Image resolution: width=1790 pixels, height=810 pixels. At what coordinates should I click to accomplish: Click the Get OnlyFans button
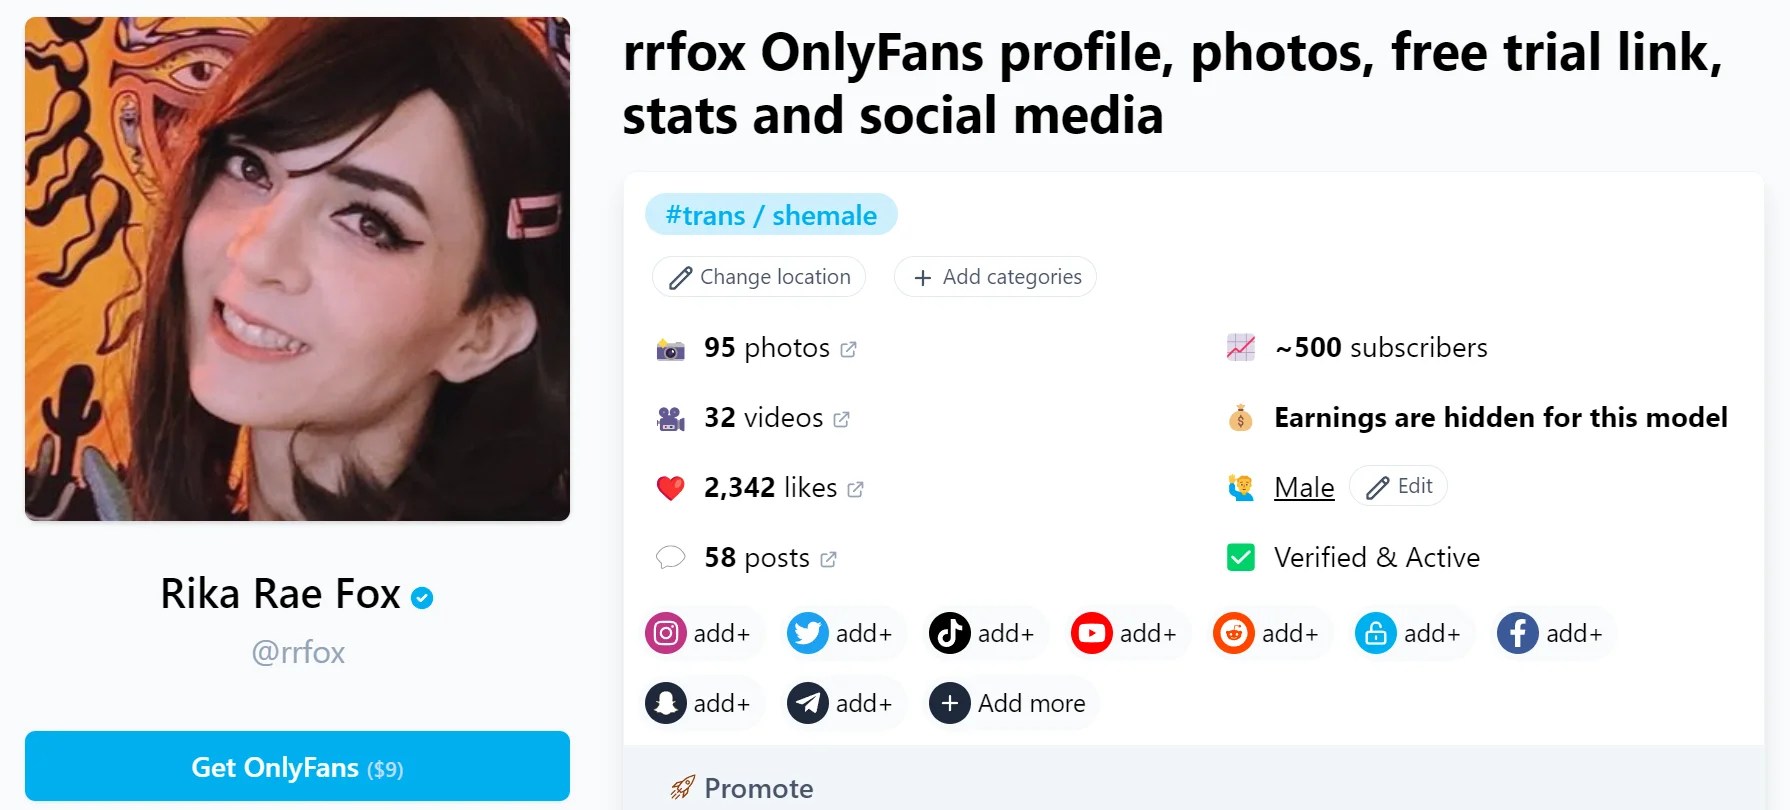(297, 766)
